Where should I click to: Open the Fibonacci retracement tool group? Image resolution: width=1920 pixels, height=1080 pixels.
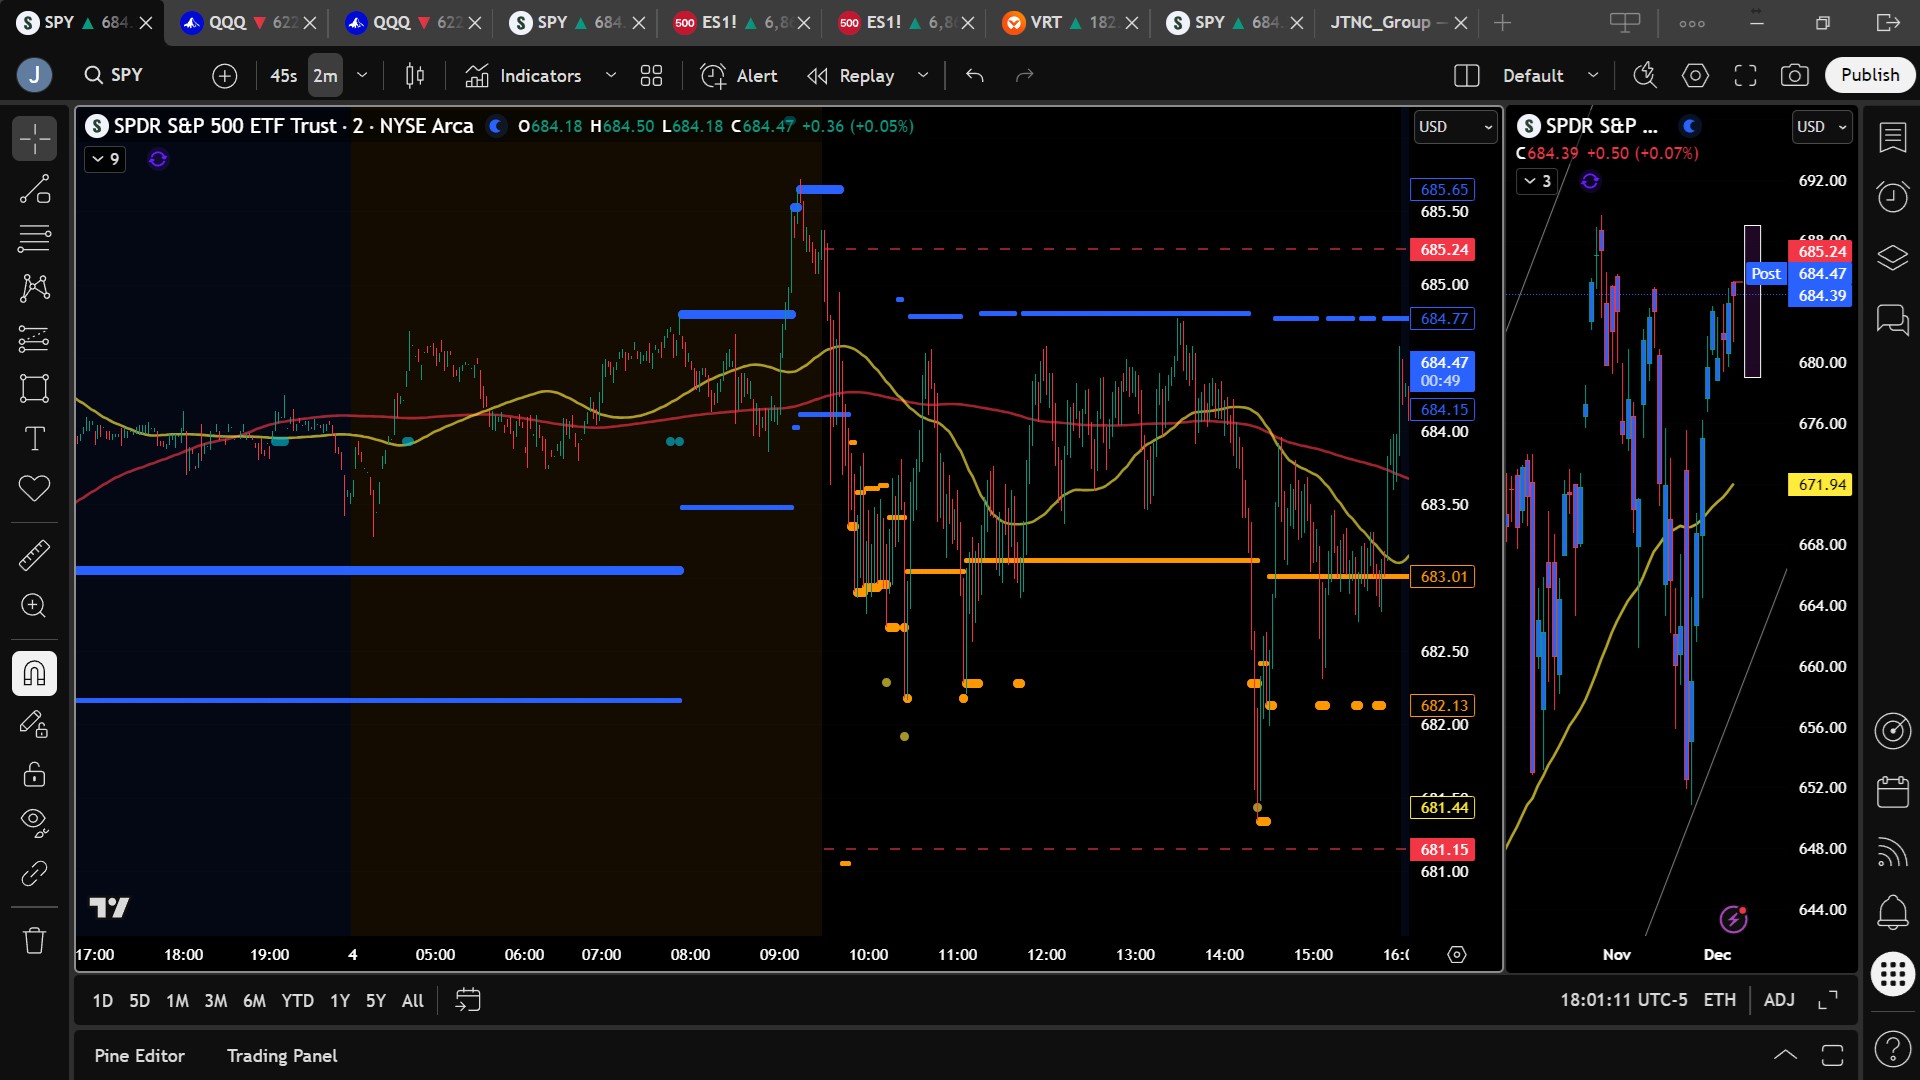point(34,239)
